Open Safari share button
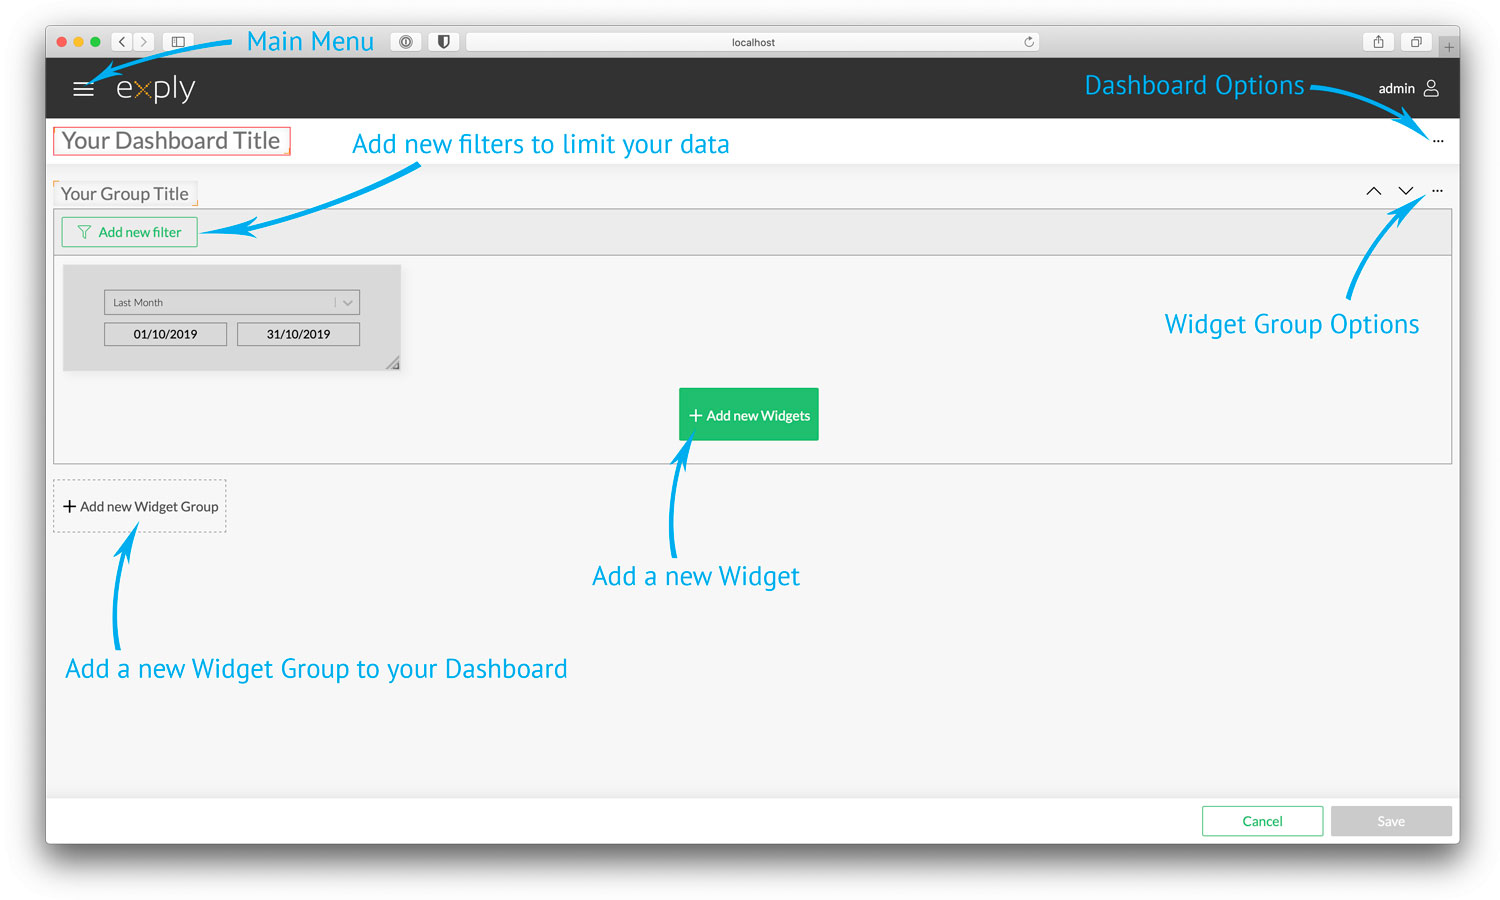This screenshot has width=1500, height=900. click(1378, 42)
